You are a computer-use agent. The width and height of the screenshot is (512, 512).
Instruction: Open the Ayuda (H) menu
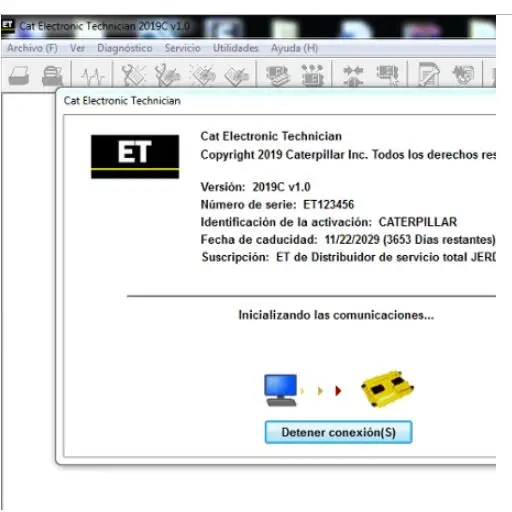(294, 48)
